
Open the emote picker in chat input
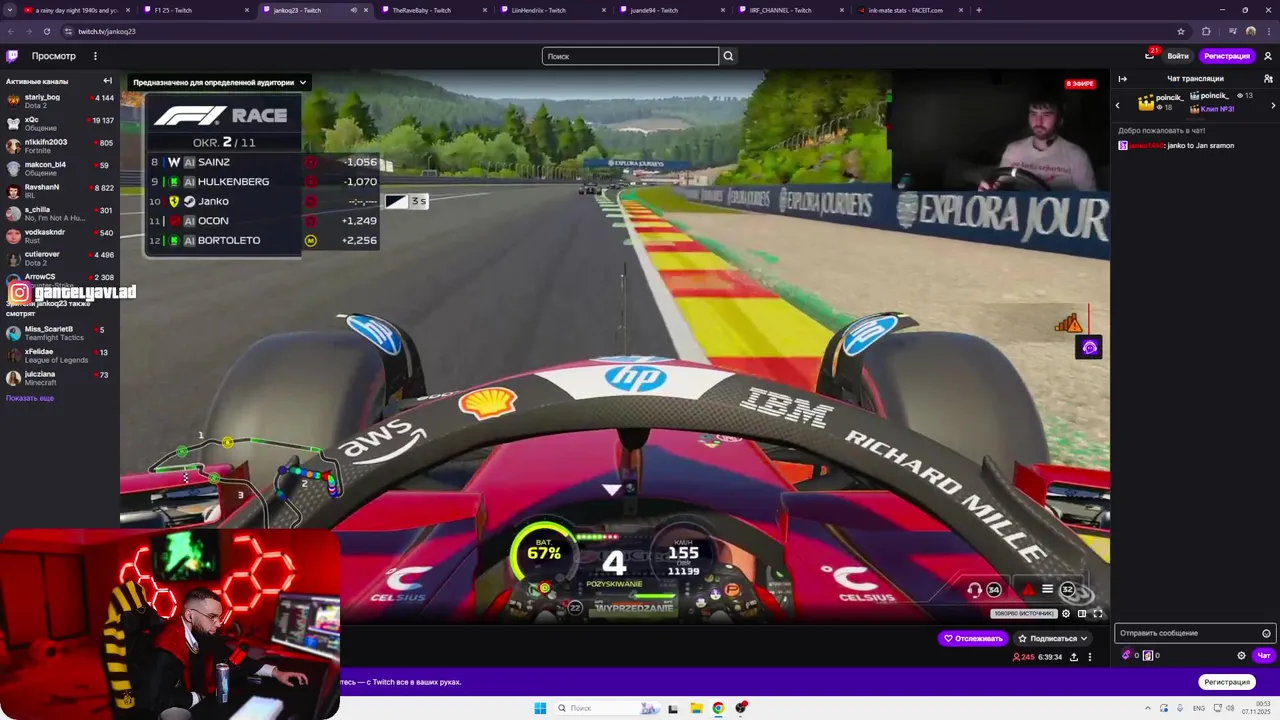tap(1266, 633)
